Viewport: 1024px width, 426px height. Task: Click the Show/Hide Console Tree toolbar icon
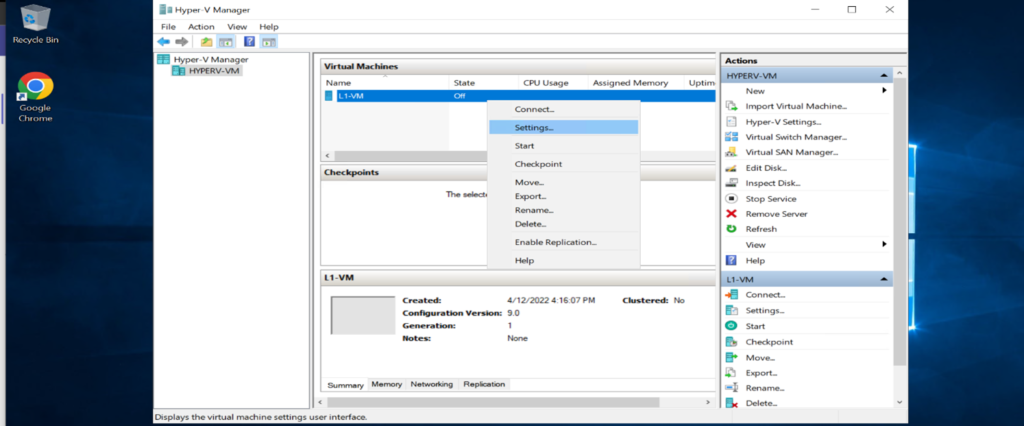[225, 42]
